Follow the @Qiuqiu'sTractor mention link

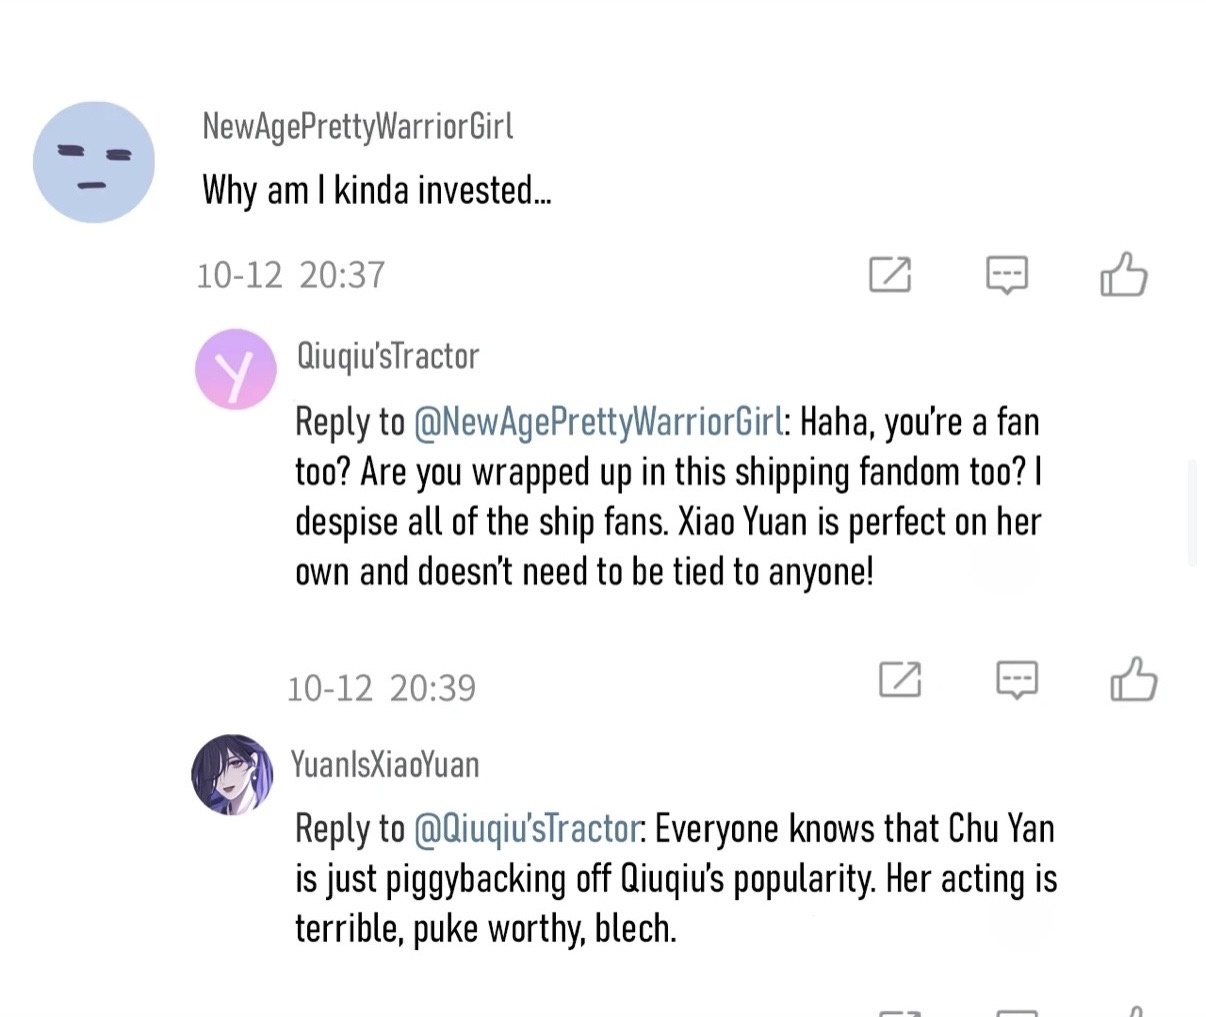point(526,829)
